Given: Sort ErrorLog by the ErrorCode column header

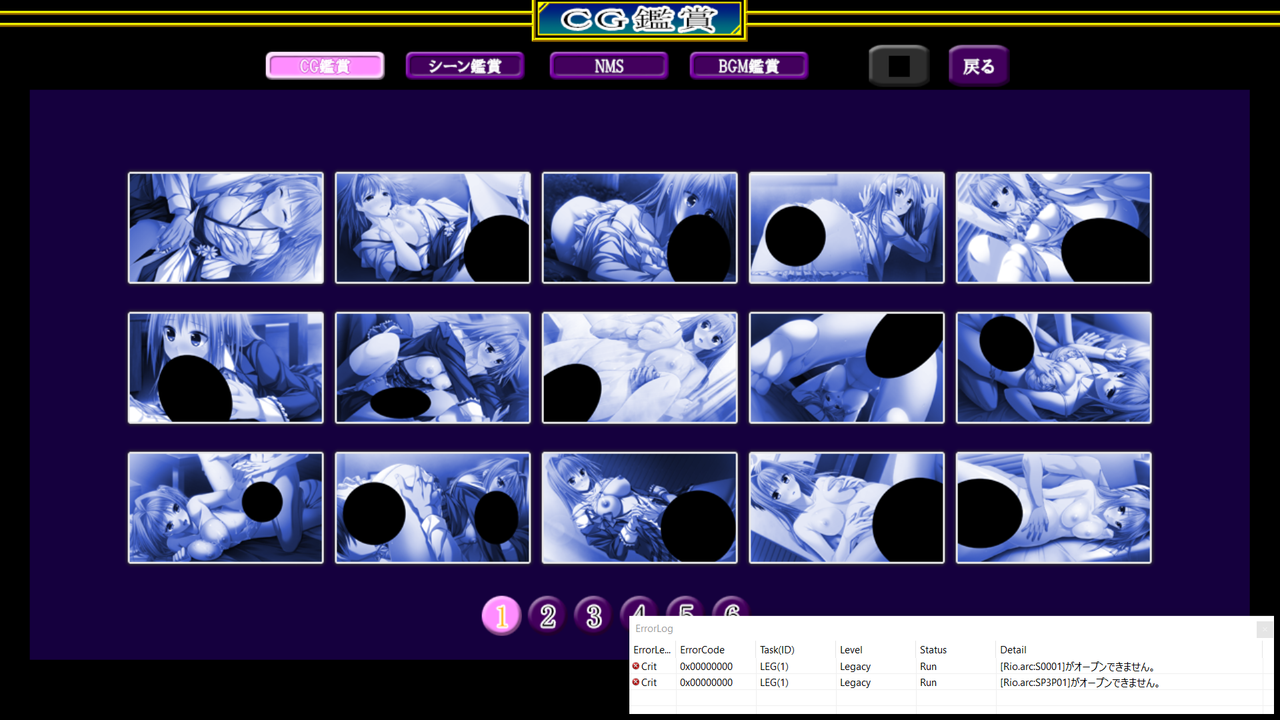Looking at the screenshot, I should point(716,650).
